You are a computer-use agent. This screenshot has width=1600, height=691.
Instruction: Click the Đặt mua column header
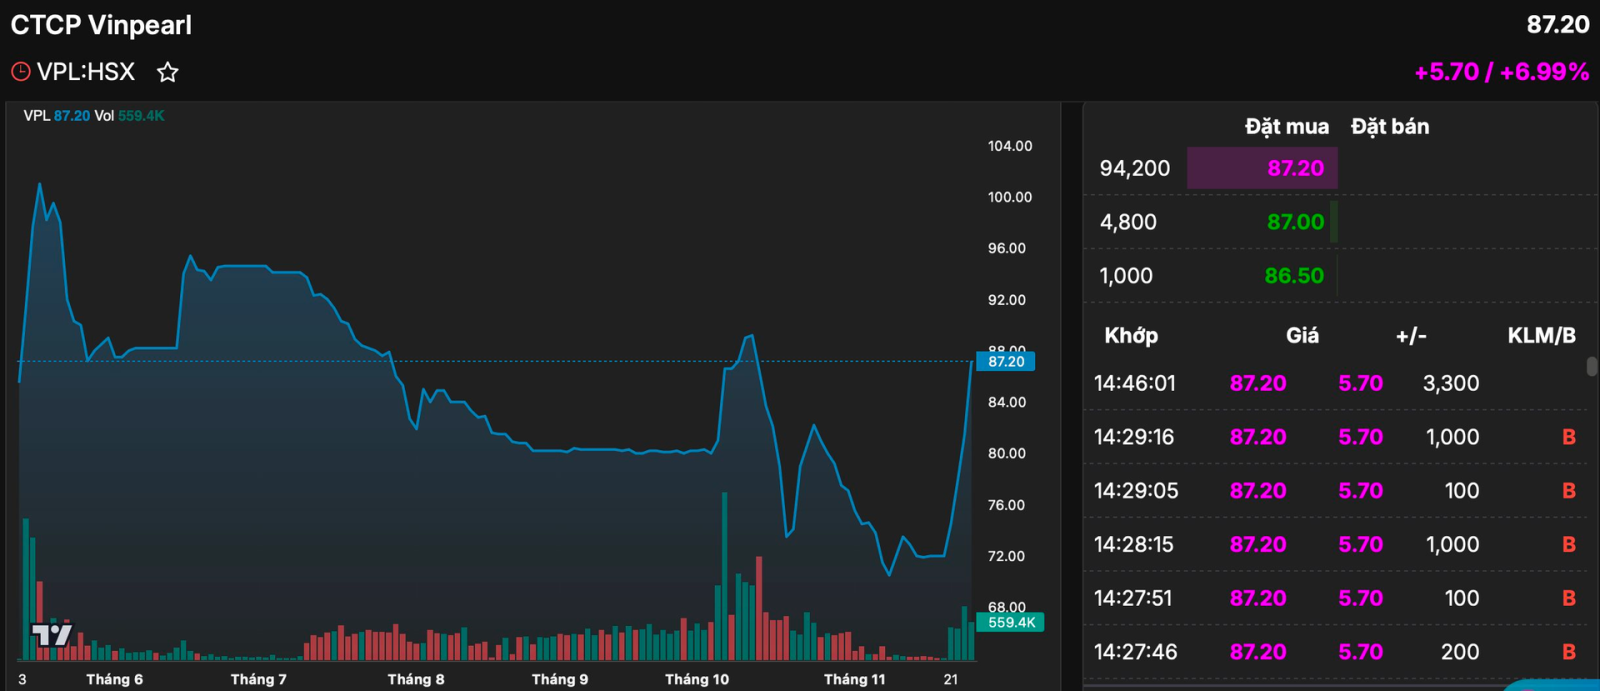coord(1287,127)
